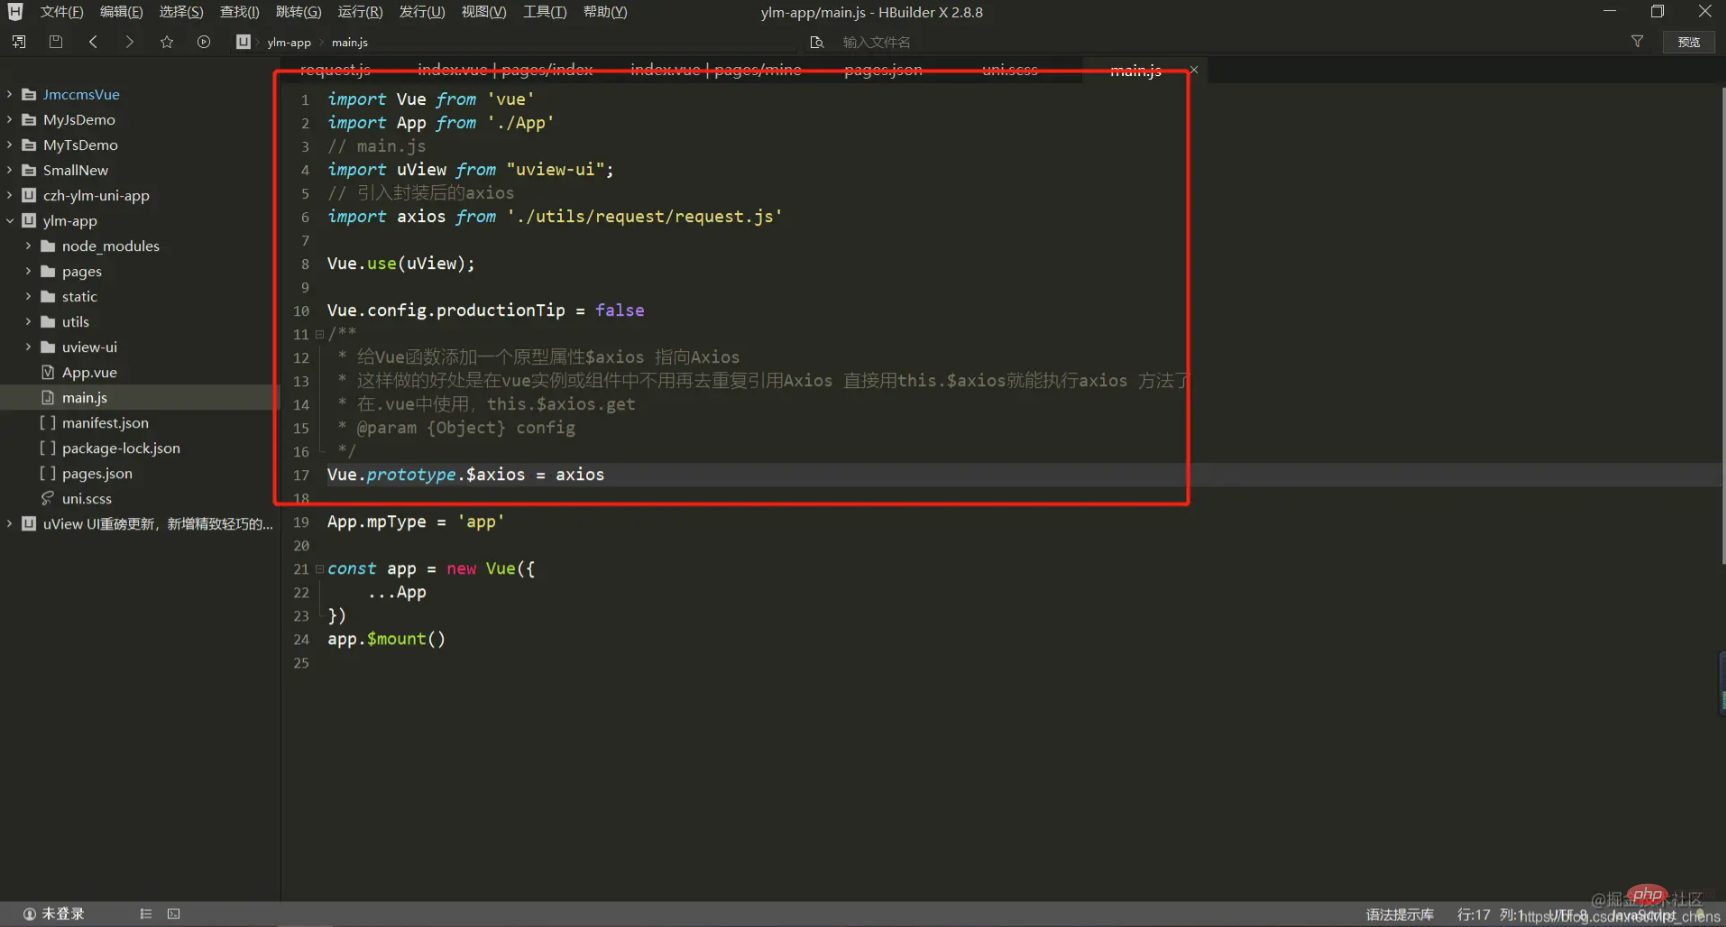Image resolution: width=1726 pixels, height=927 pixels.
Task: Open the 选择(S) menu
Action: click(181, 12)
